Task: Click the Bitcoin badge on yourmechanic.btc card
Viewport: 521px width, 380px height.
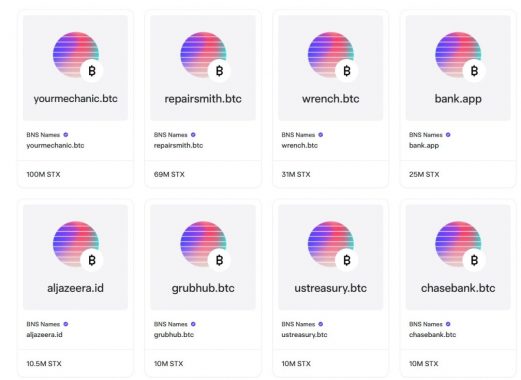Action: 92,71
